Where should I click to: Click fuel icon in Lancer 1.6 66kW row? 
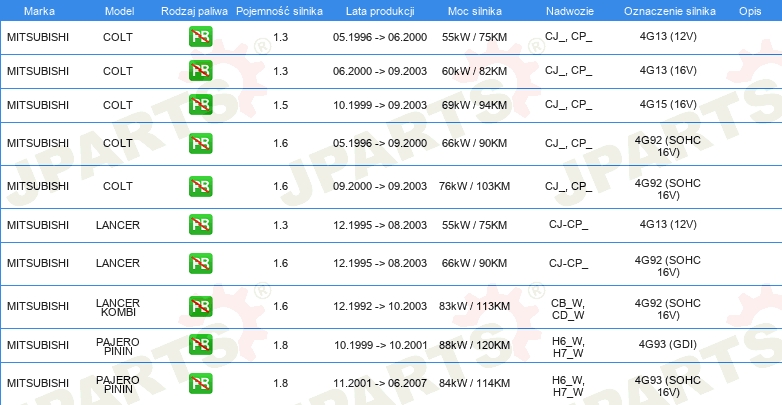200,263
